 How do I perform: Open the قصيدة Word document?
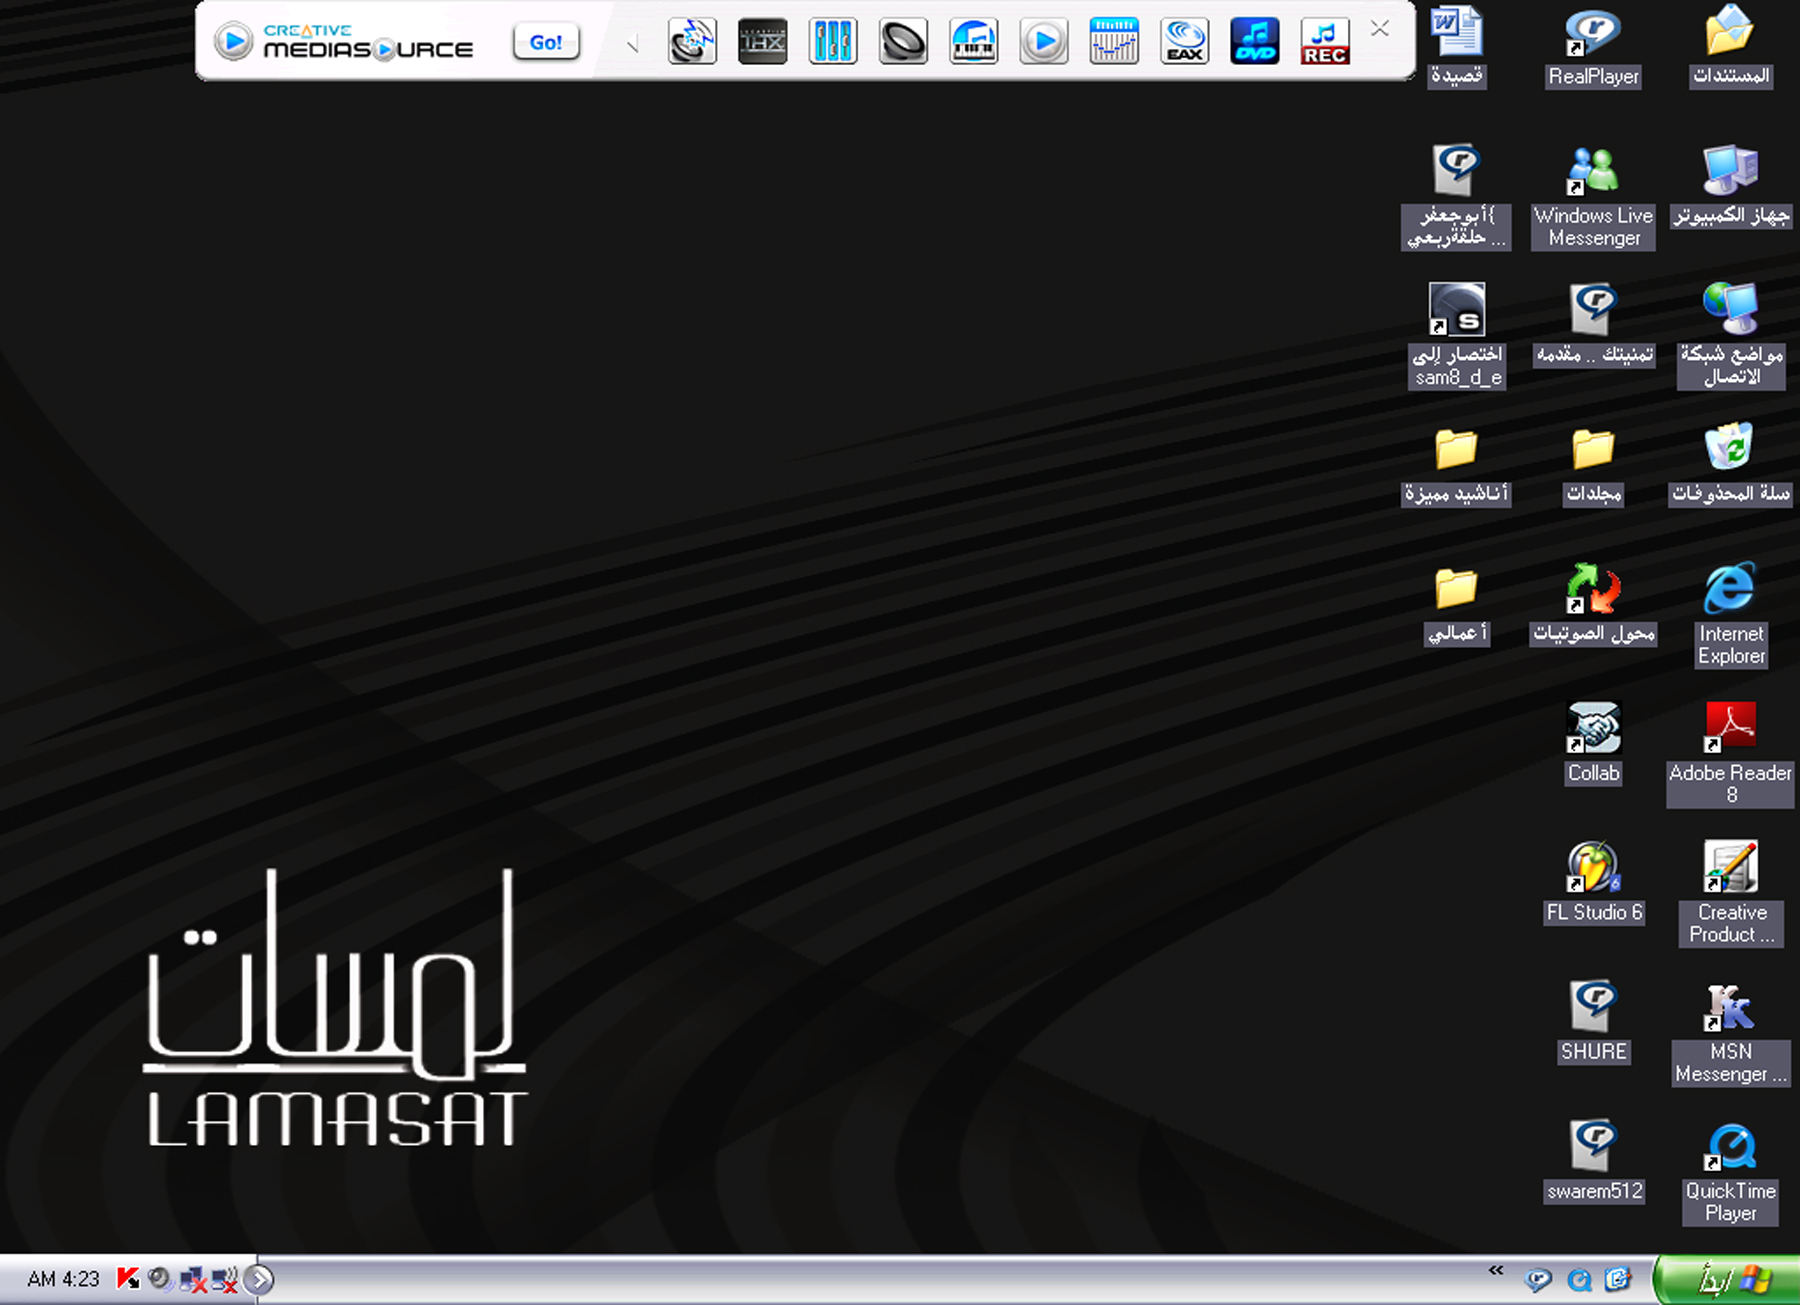(x=1457, y=47)
